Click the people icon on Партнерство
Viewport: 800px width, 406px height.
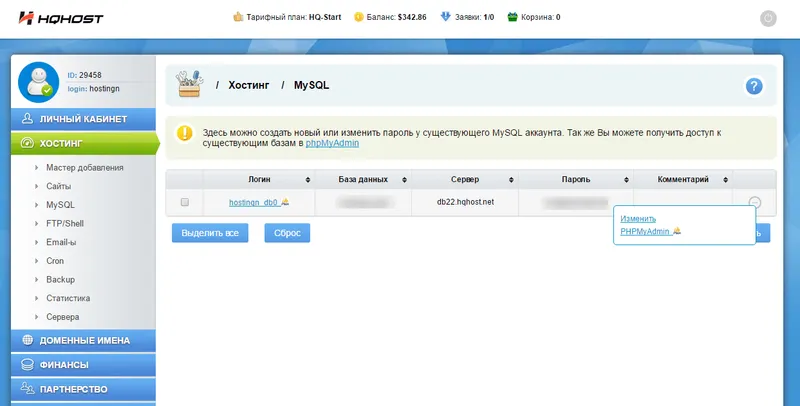point(28,389)
